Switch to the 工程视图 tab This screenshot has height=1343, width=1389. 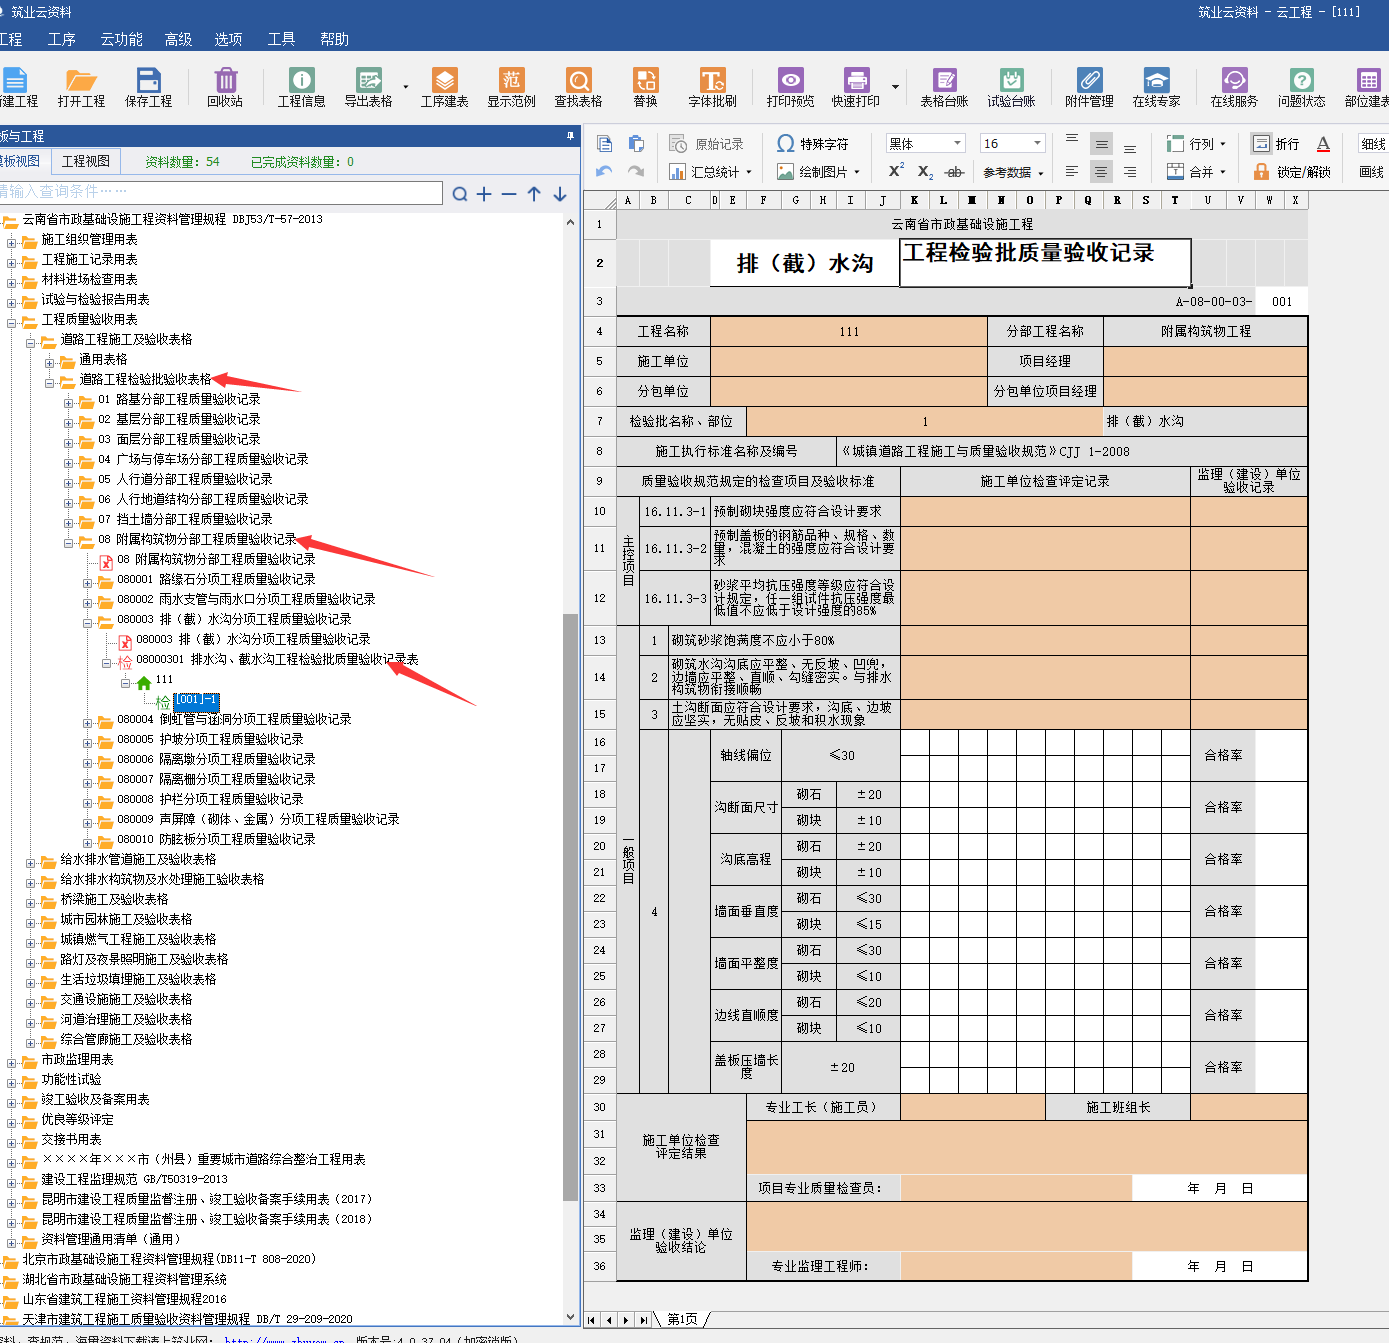tap(86, 161)
